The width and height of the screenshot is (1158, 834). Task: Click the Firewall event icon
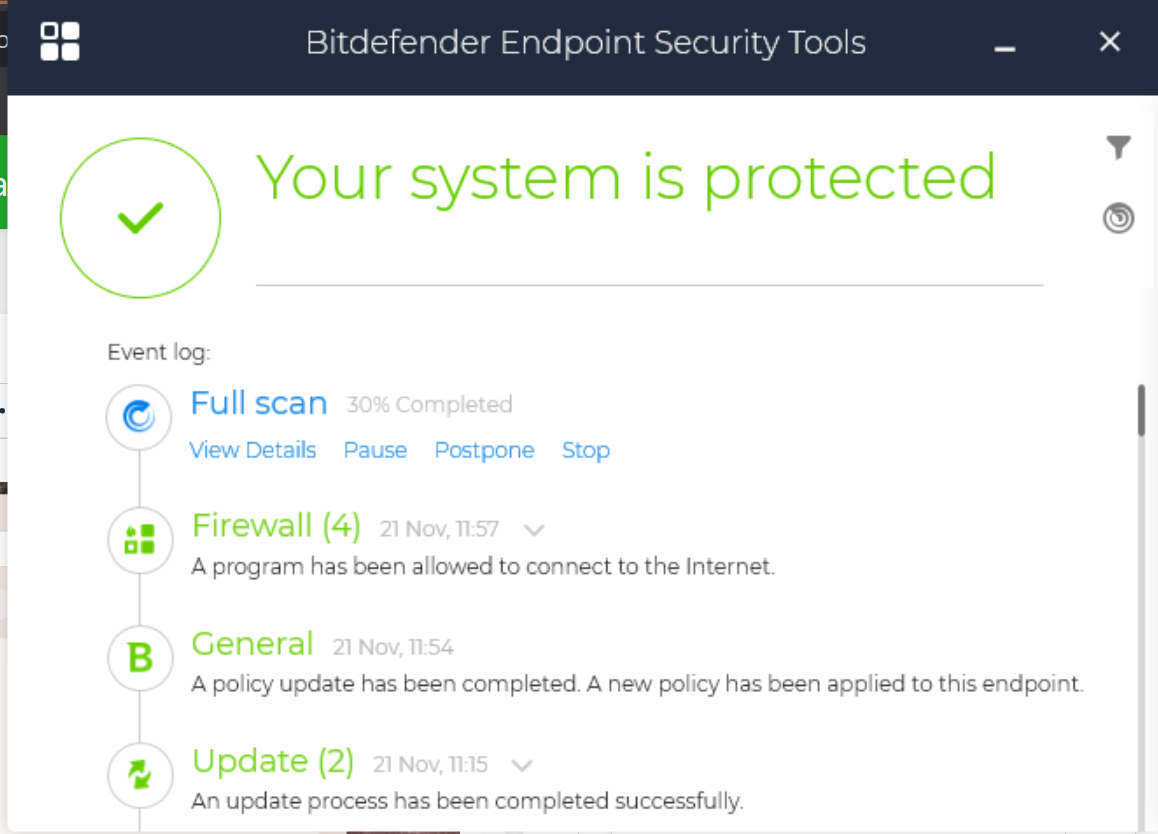139,540
